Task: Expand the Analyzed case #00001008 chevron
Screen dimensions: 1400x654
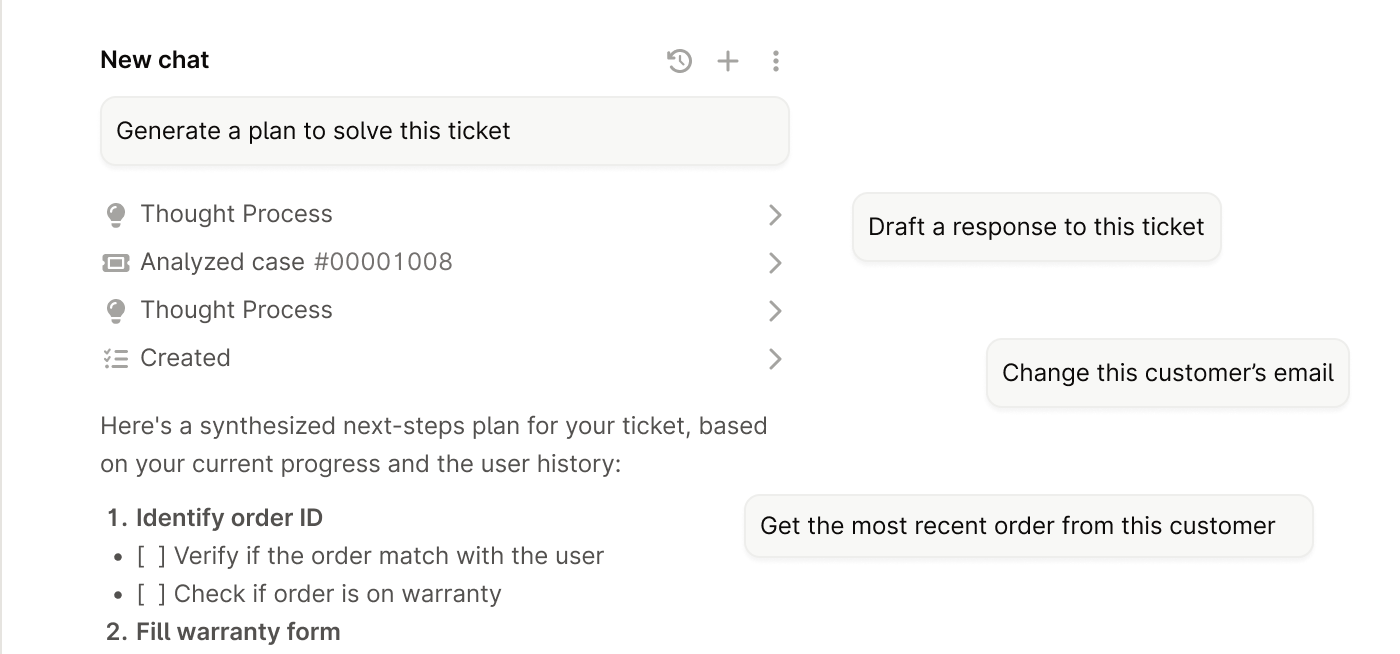Action: tap(774, 262)
